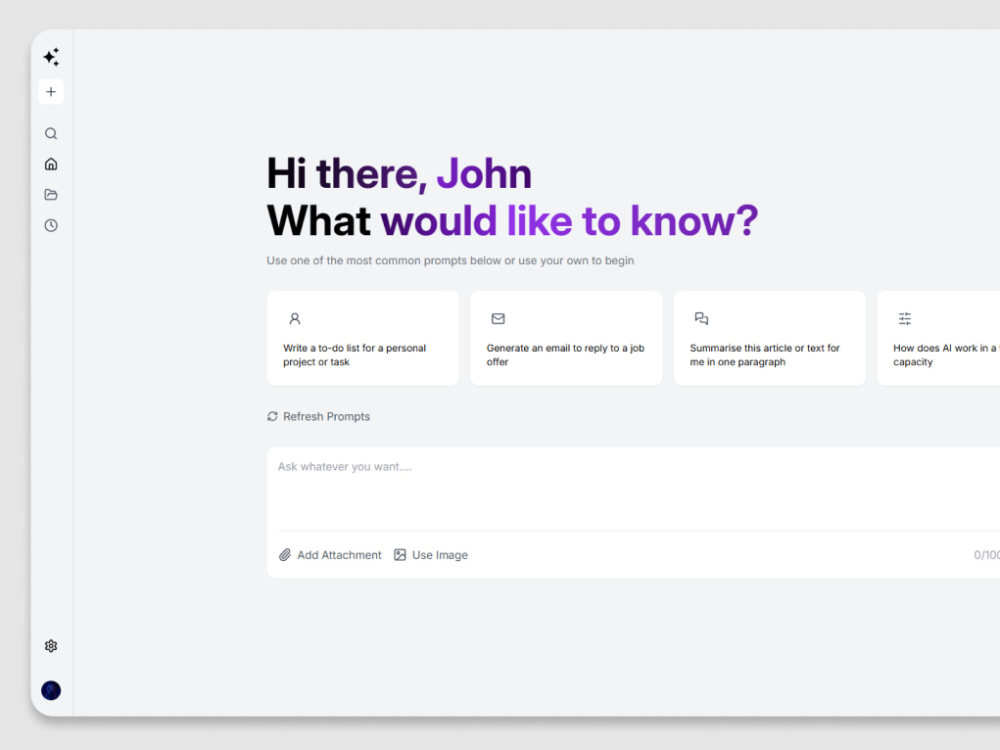Open history via the clock icon
The height and width of the screenshot is (750, 1000).
[x=51, y=225]
